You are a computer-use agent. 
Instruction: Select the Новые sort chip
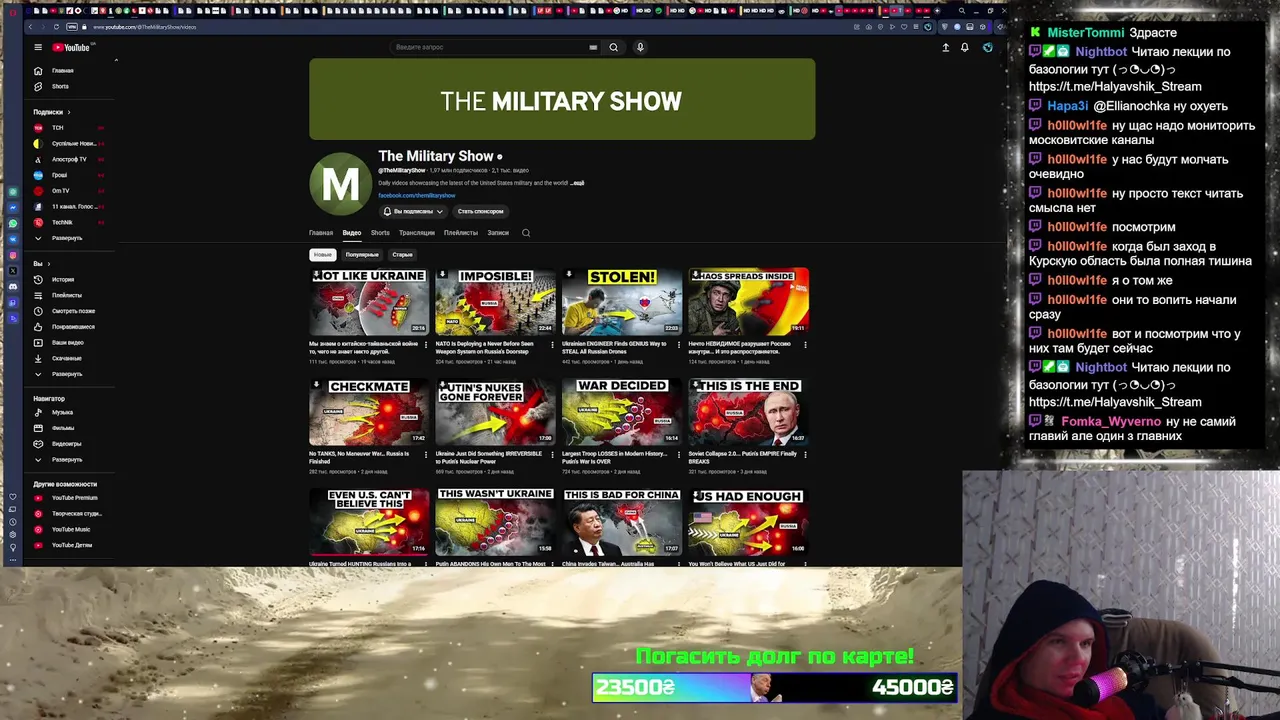(322, 255)
